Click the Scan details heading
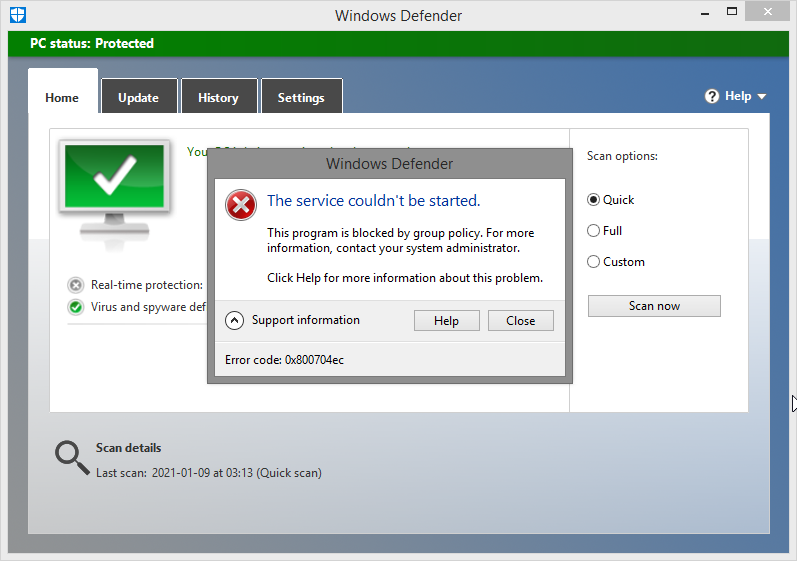This screenshot has height=561, width=797. 129,448
